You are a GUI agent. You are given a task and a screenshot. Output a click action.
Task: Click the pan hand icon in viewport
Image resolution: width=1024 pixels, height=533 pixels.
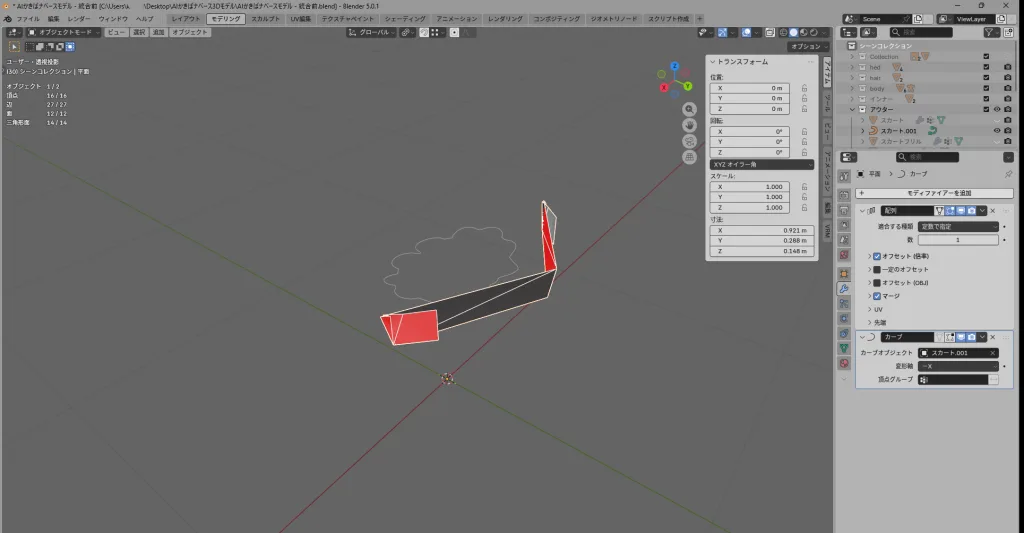tap(690, 125)
